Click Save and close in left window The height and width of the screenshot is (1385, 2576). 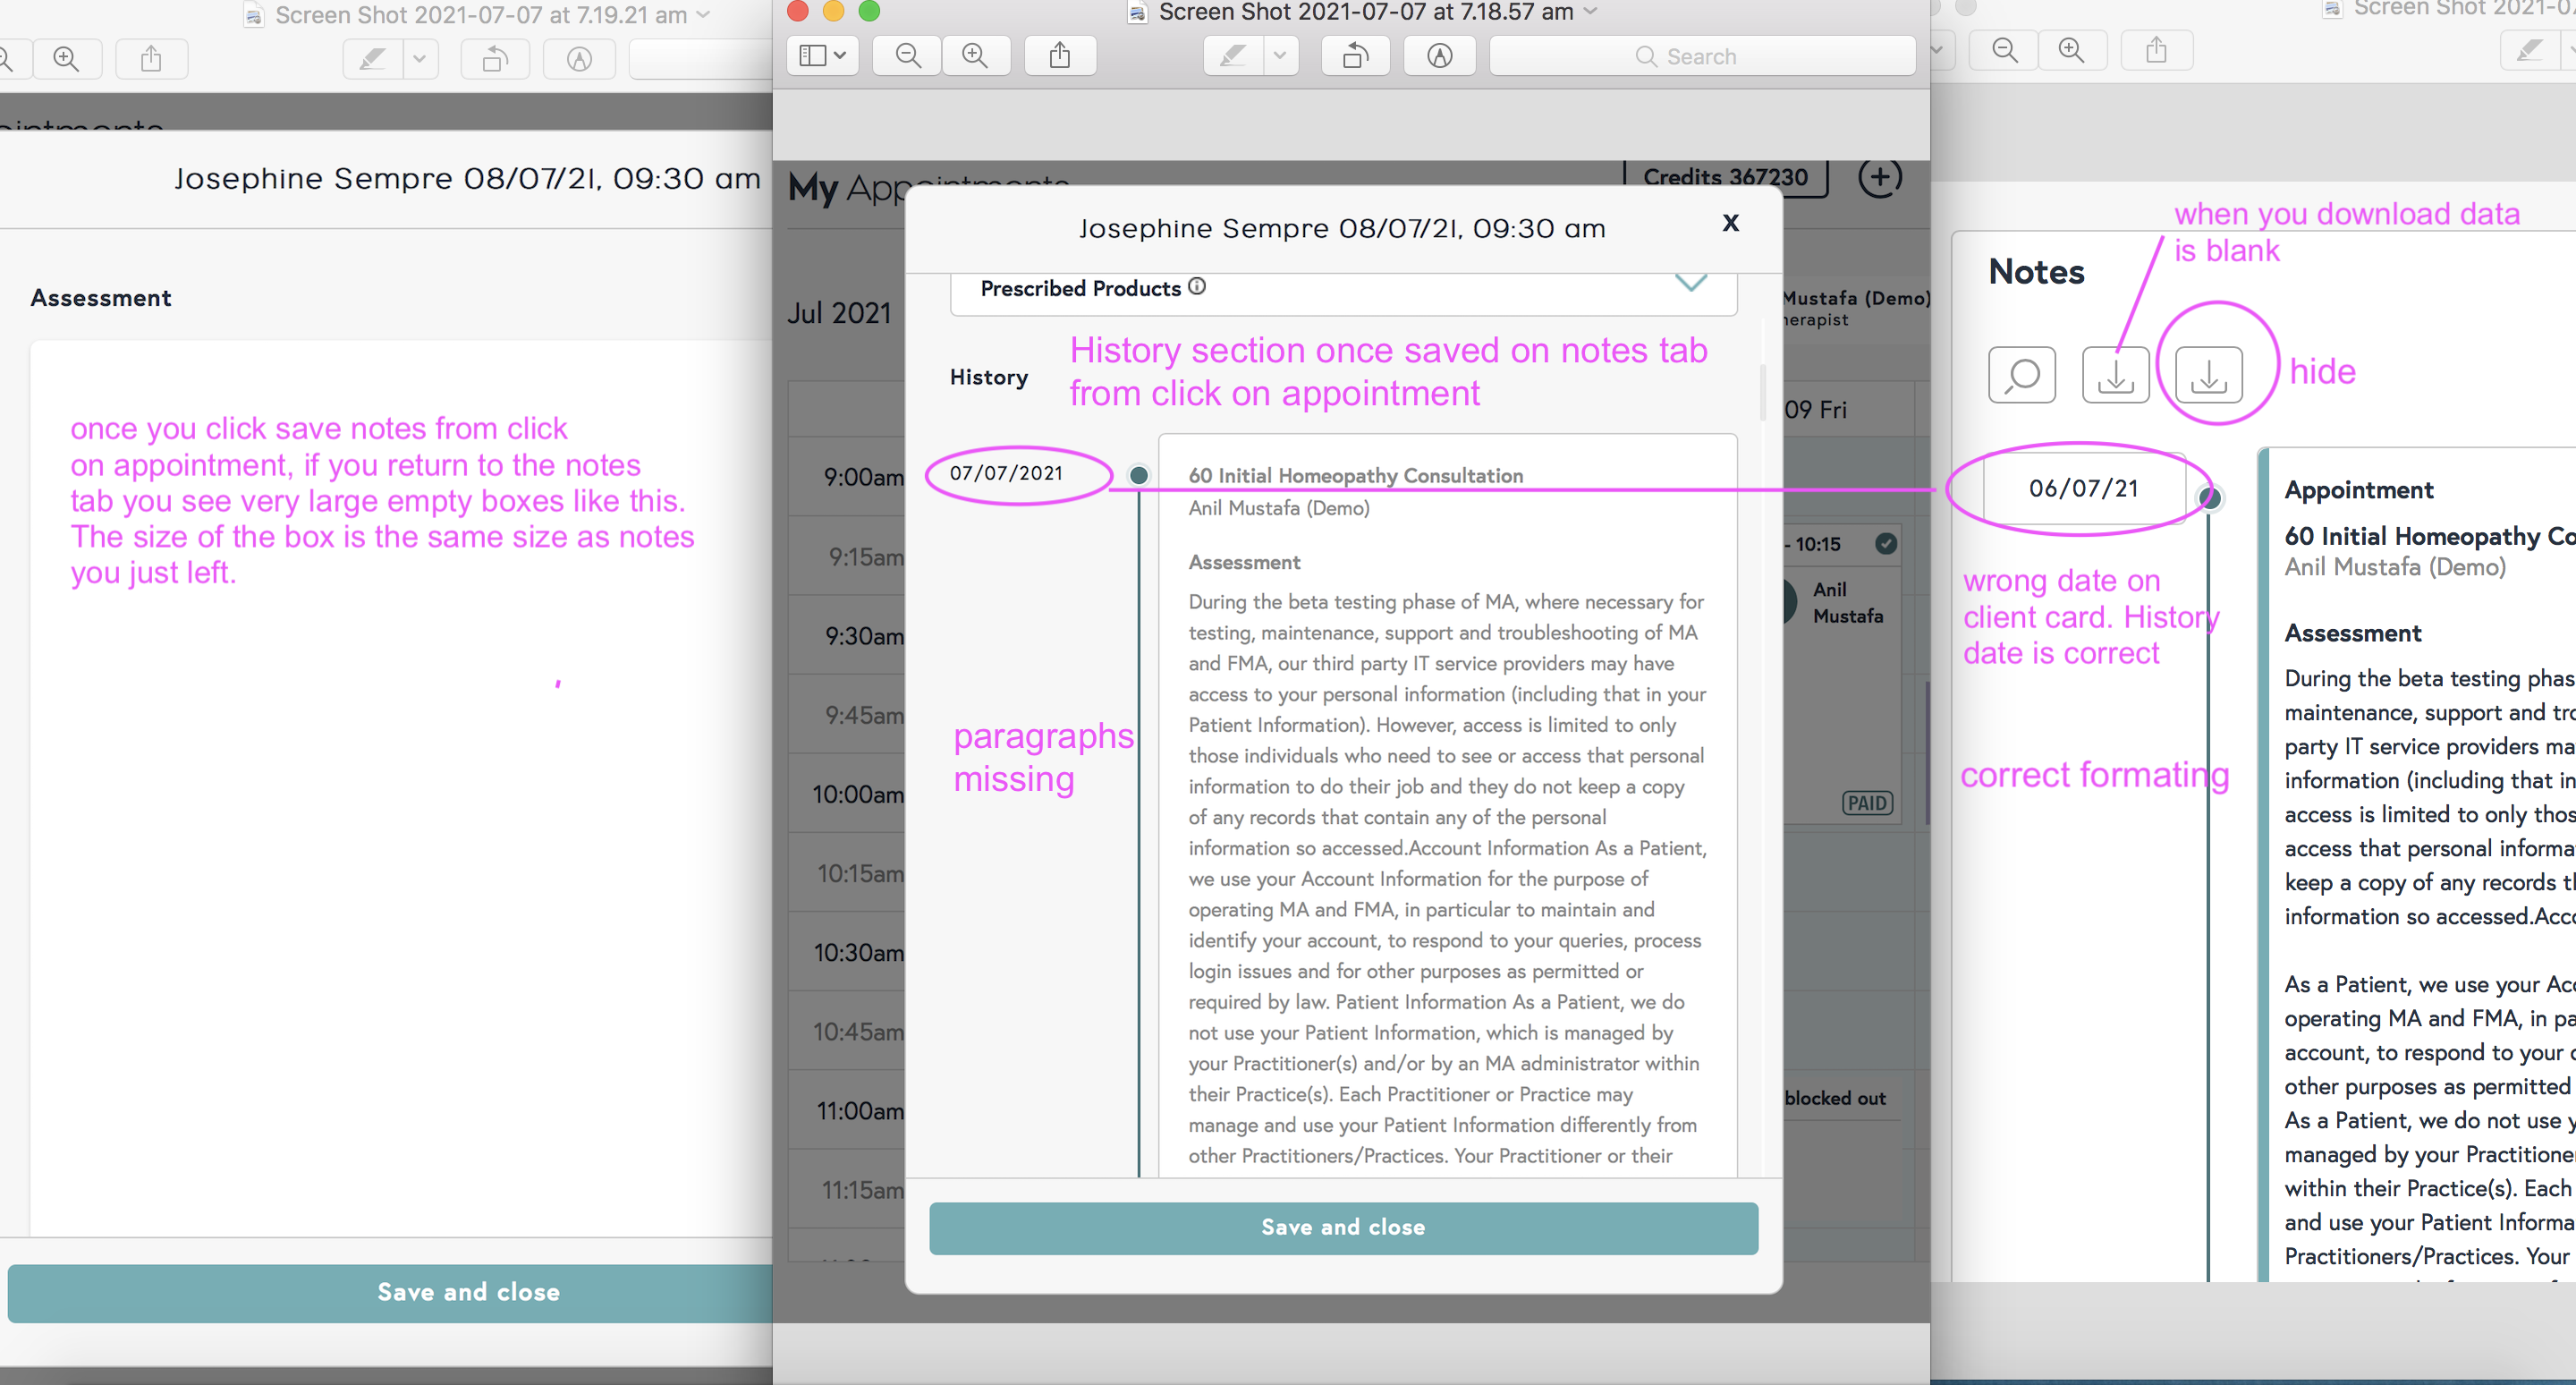point(468,1292)
